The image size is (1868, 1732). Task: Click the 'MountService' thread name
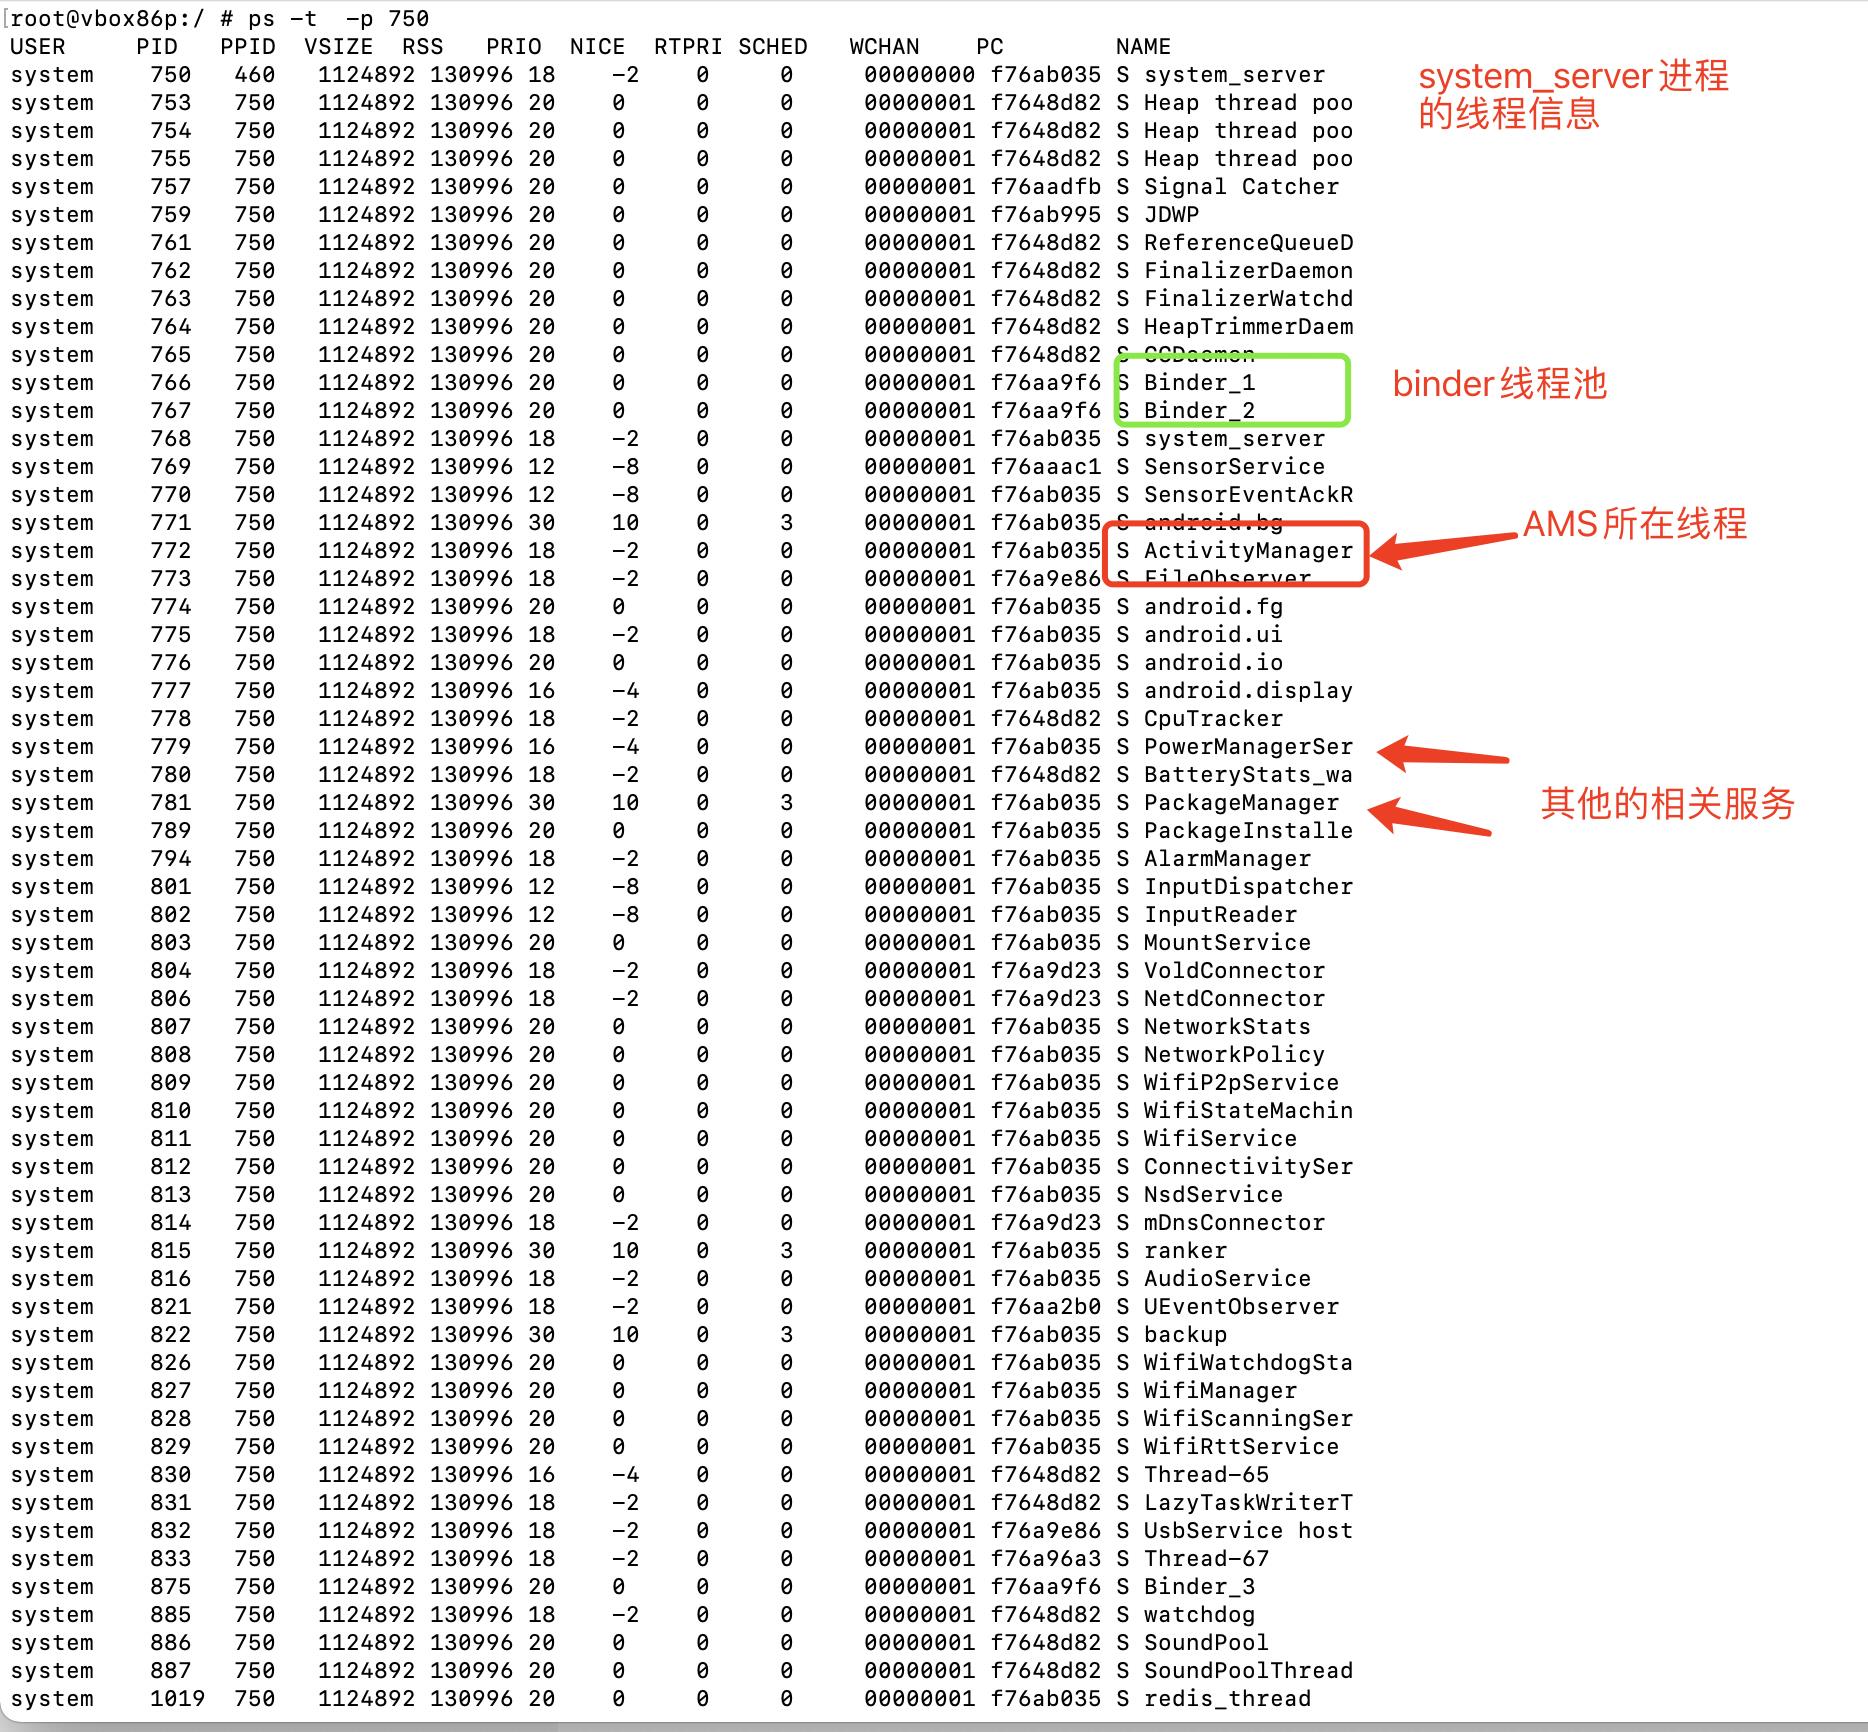1227,942
